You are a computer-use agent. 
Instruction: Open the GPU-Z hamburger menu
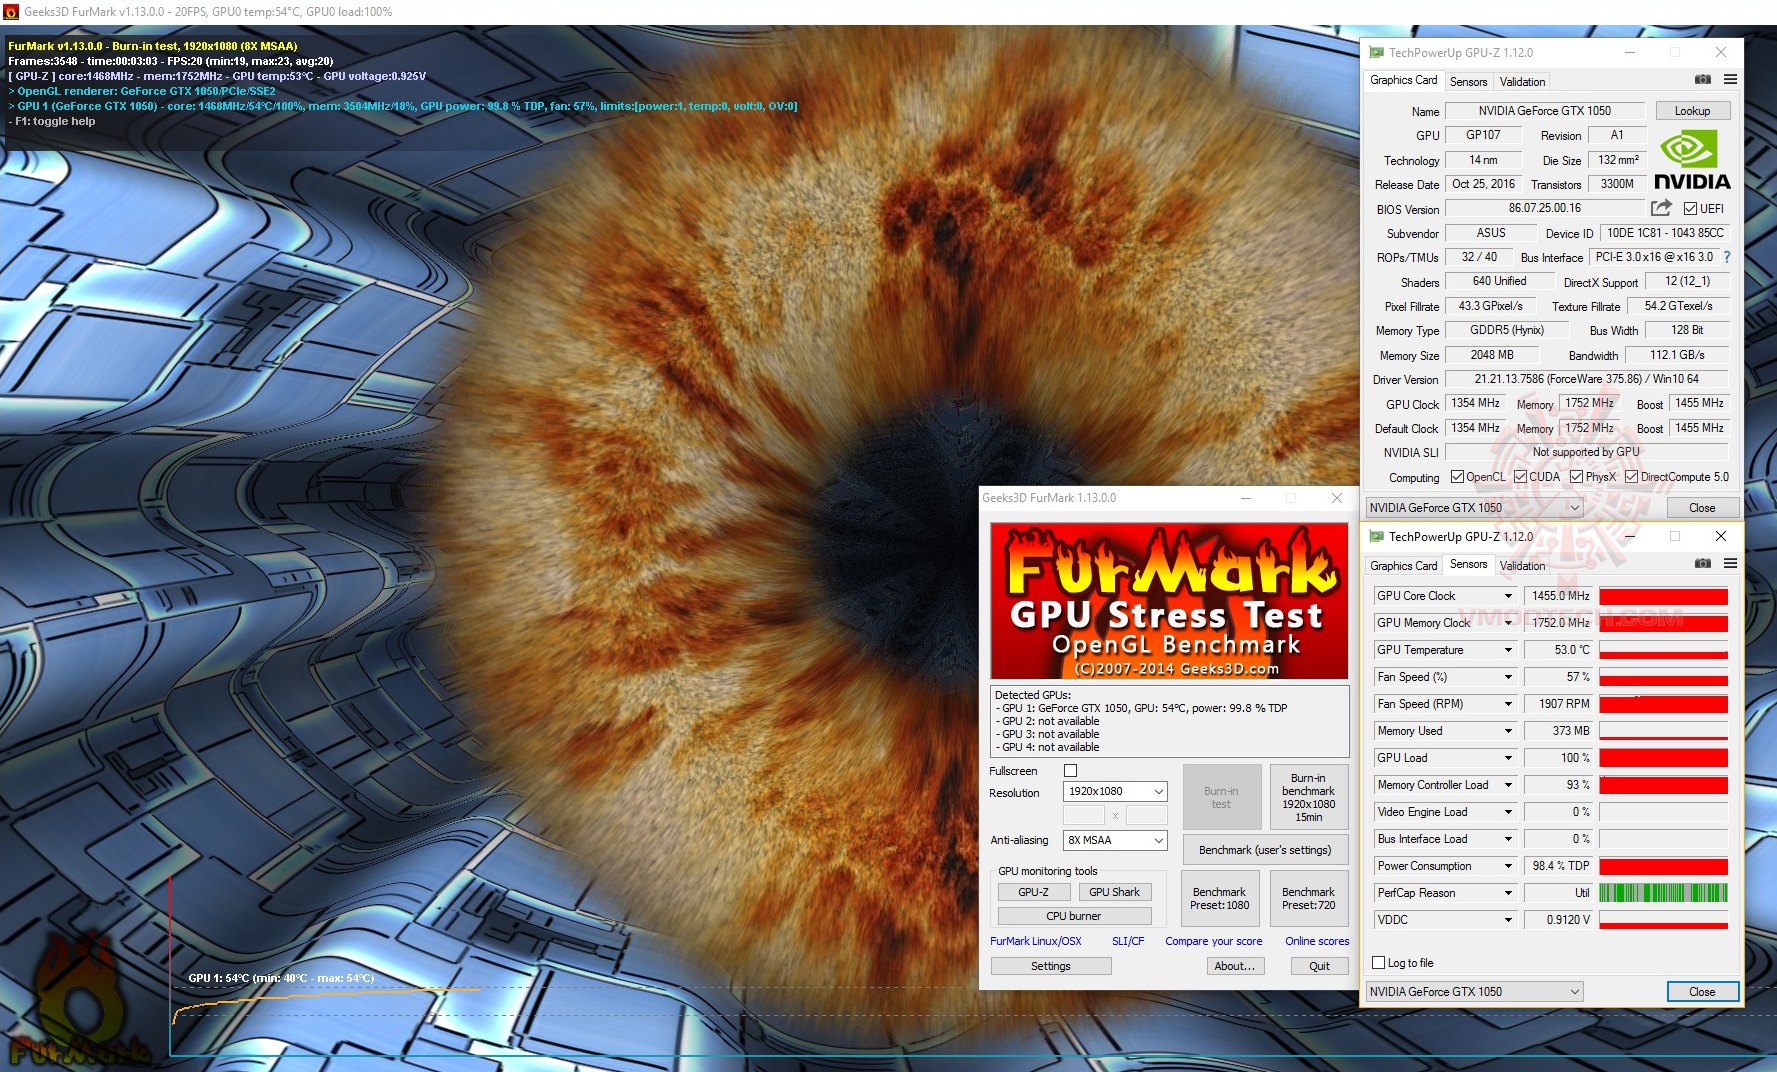click(1731, 80)
